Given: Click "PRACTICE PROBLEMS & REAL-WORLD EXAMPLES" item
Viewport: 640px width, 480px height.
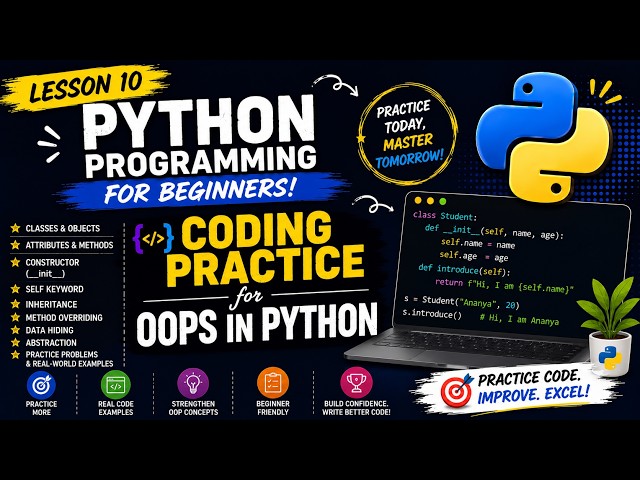Looking at the screenshot, I should 69,359.
